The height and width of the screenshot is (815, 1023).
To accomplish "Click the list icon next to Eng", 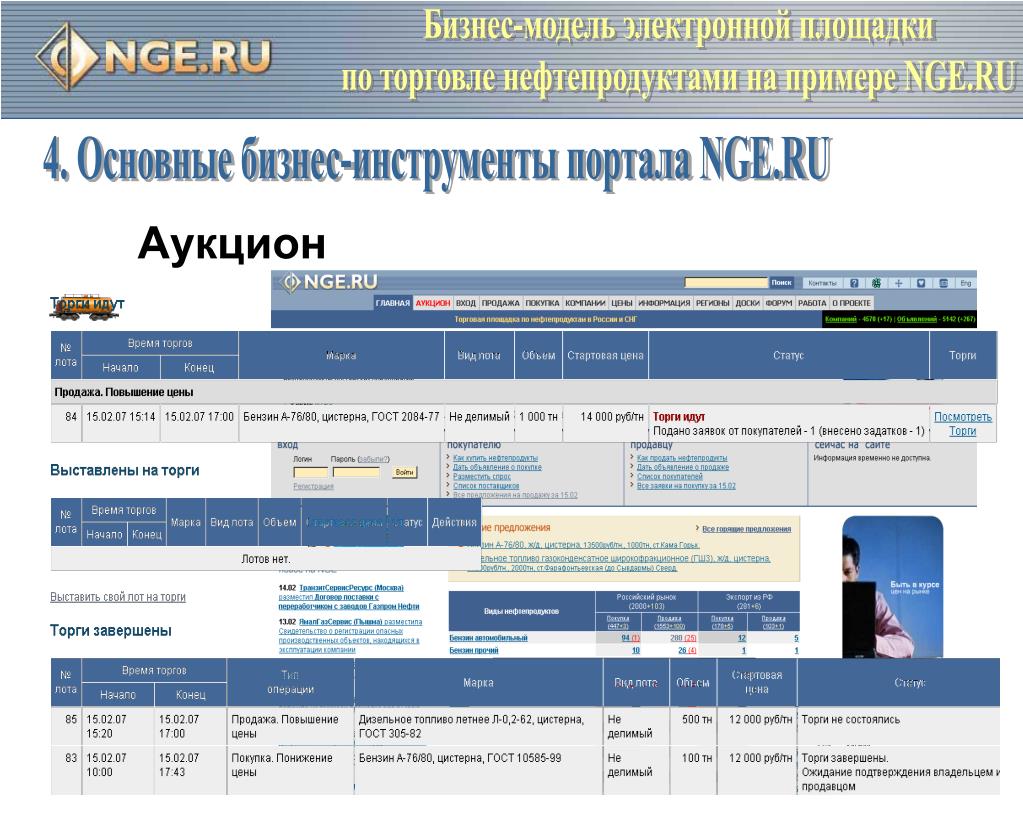I will point(943,283).
